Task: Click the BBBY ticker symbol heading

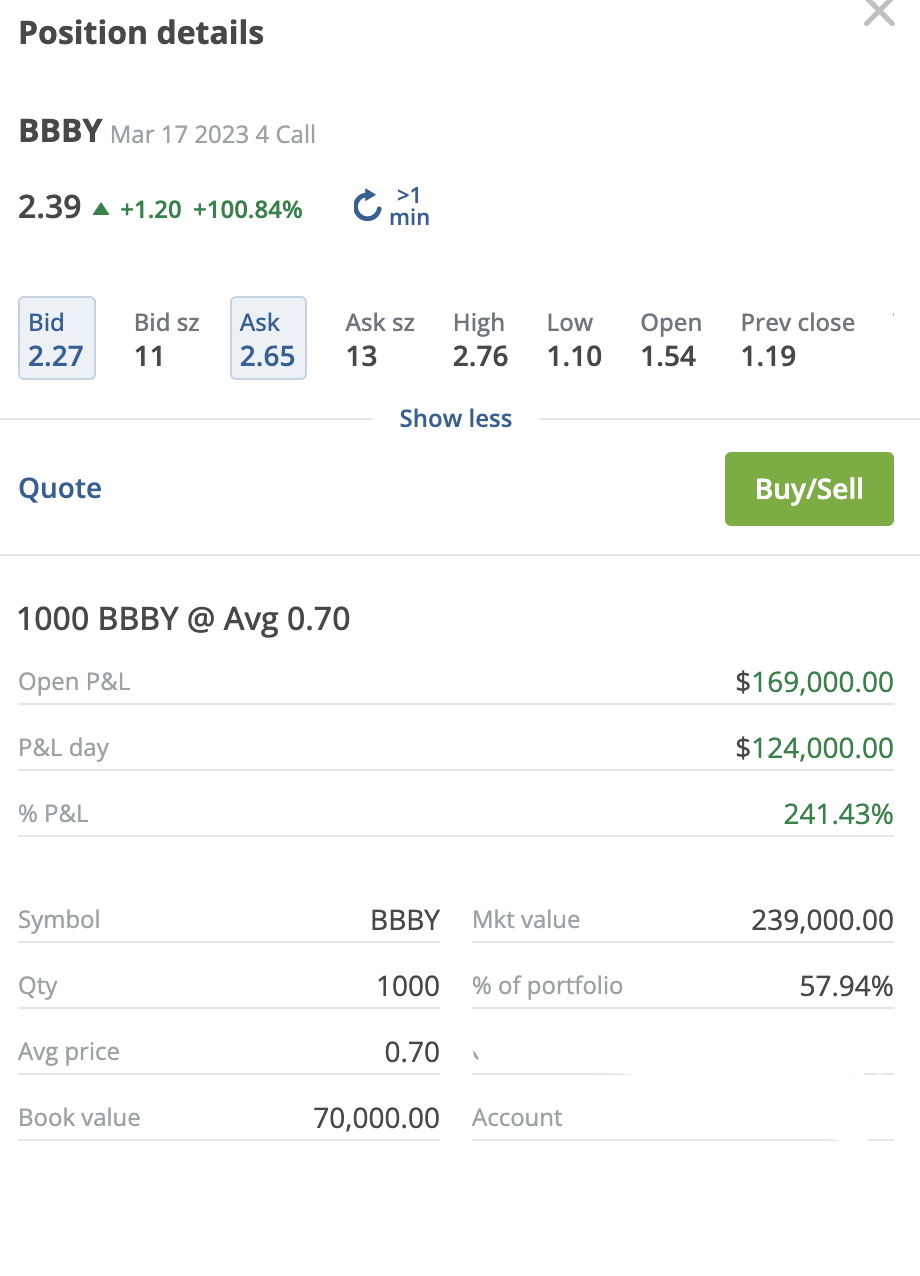Action: tap(60, 131)
